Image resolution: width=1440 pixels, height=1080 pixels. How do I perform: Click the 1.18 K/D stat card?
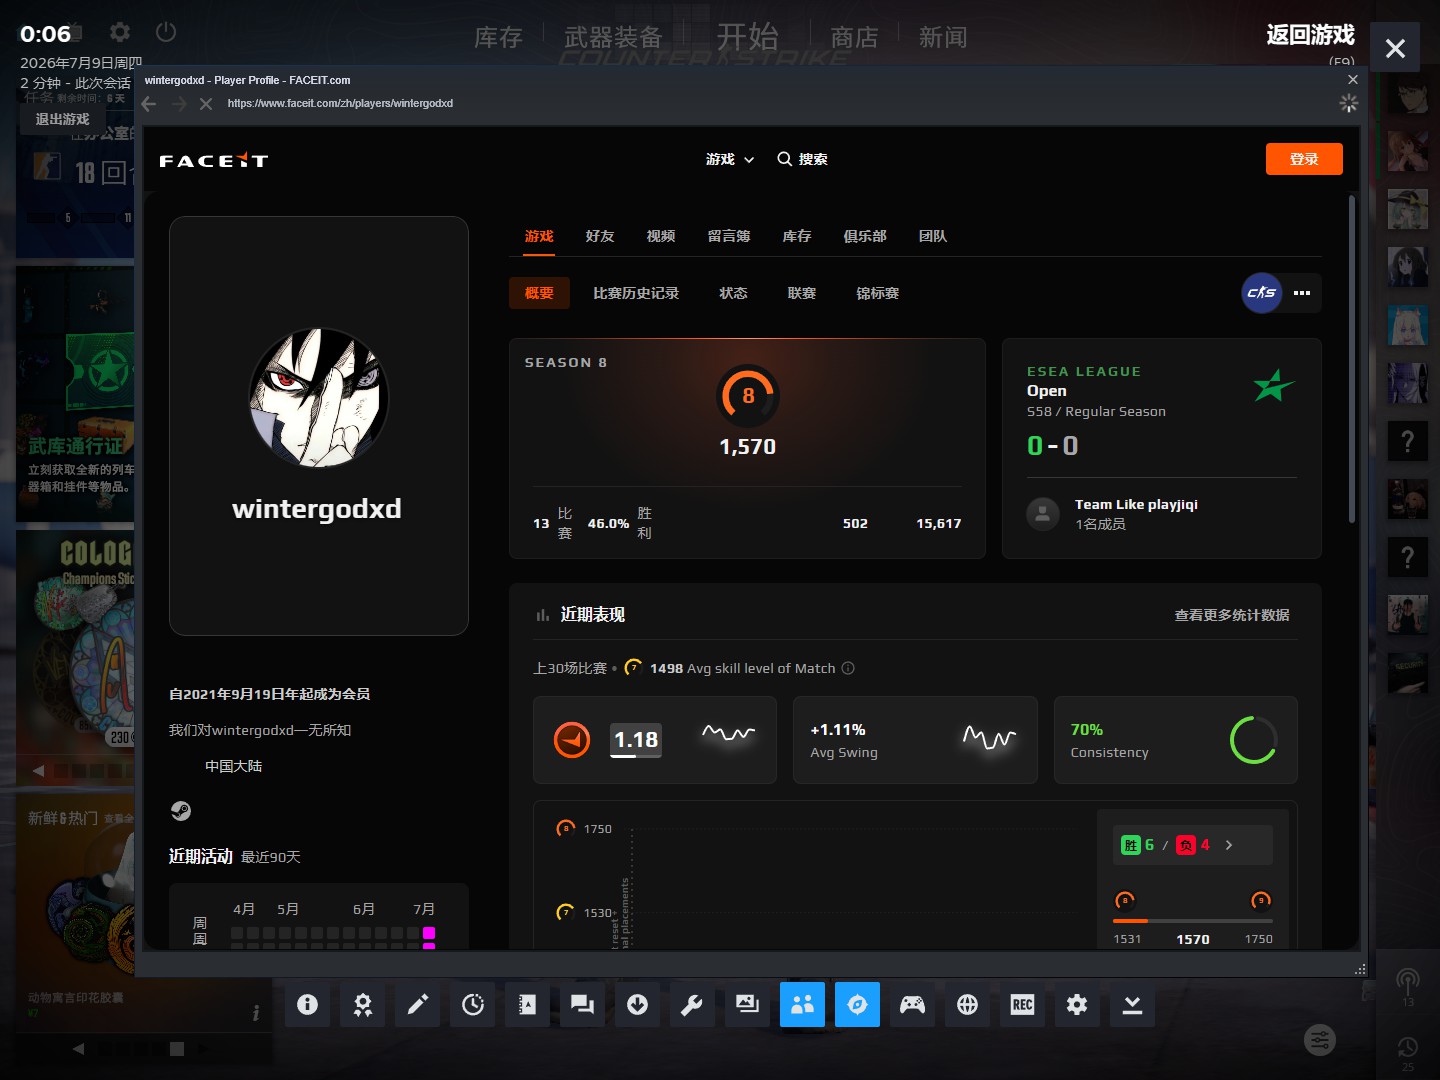655,740
